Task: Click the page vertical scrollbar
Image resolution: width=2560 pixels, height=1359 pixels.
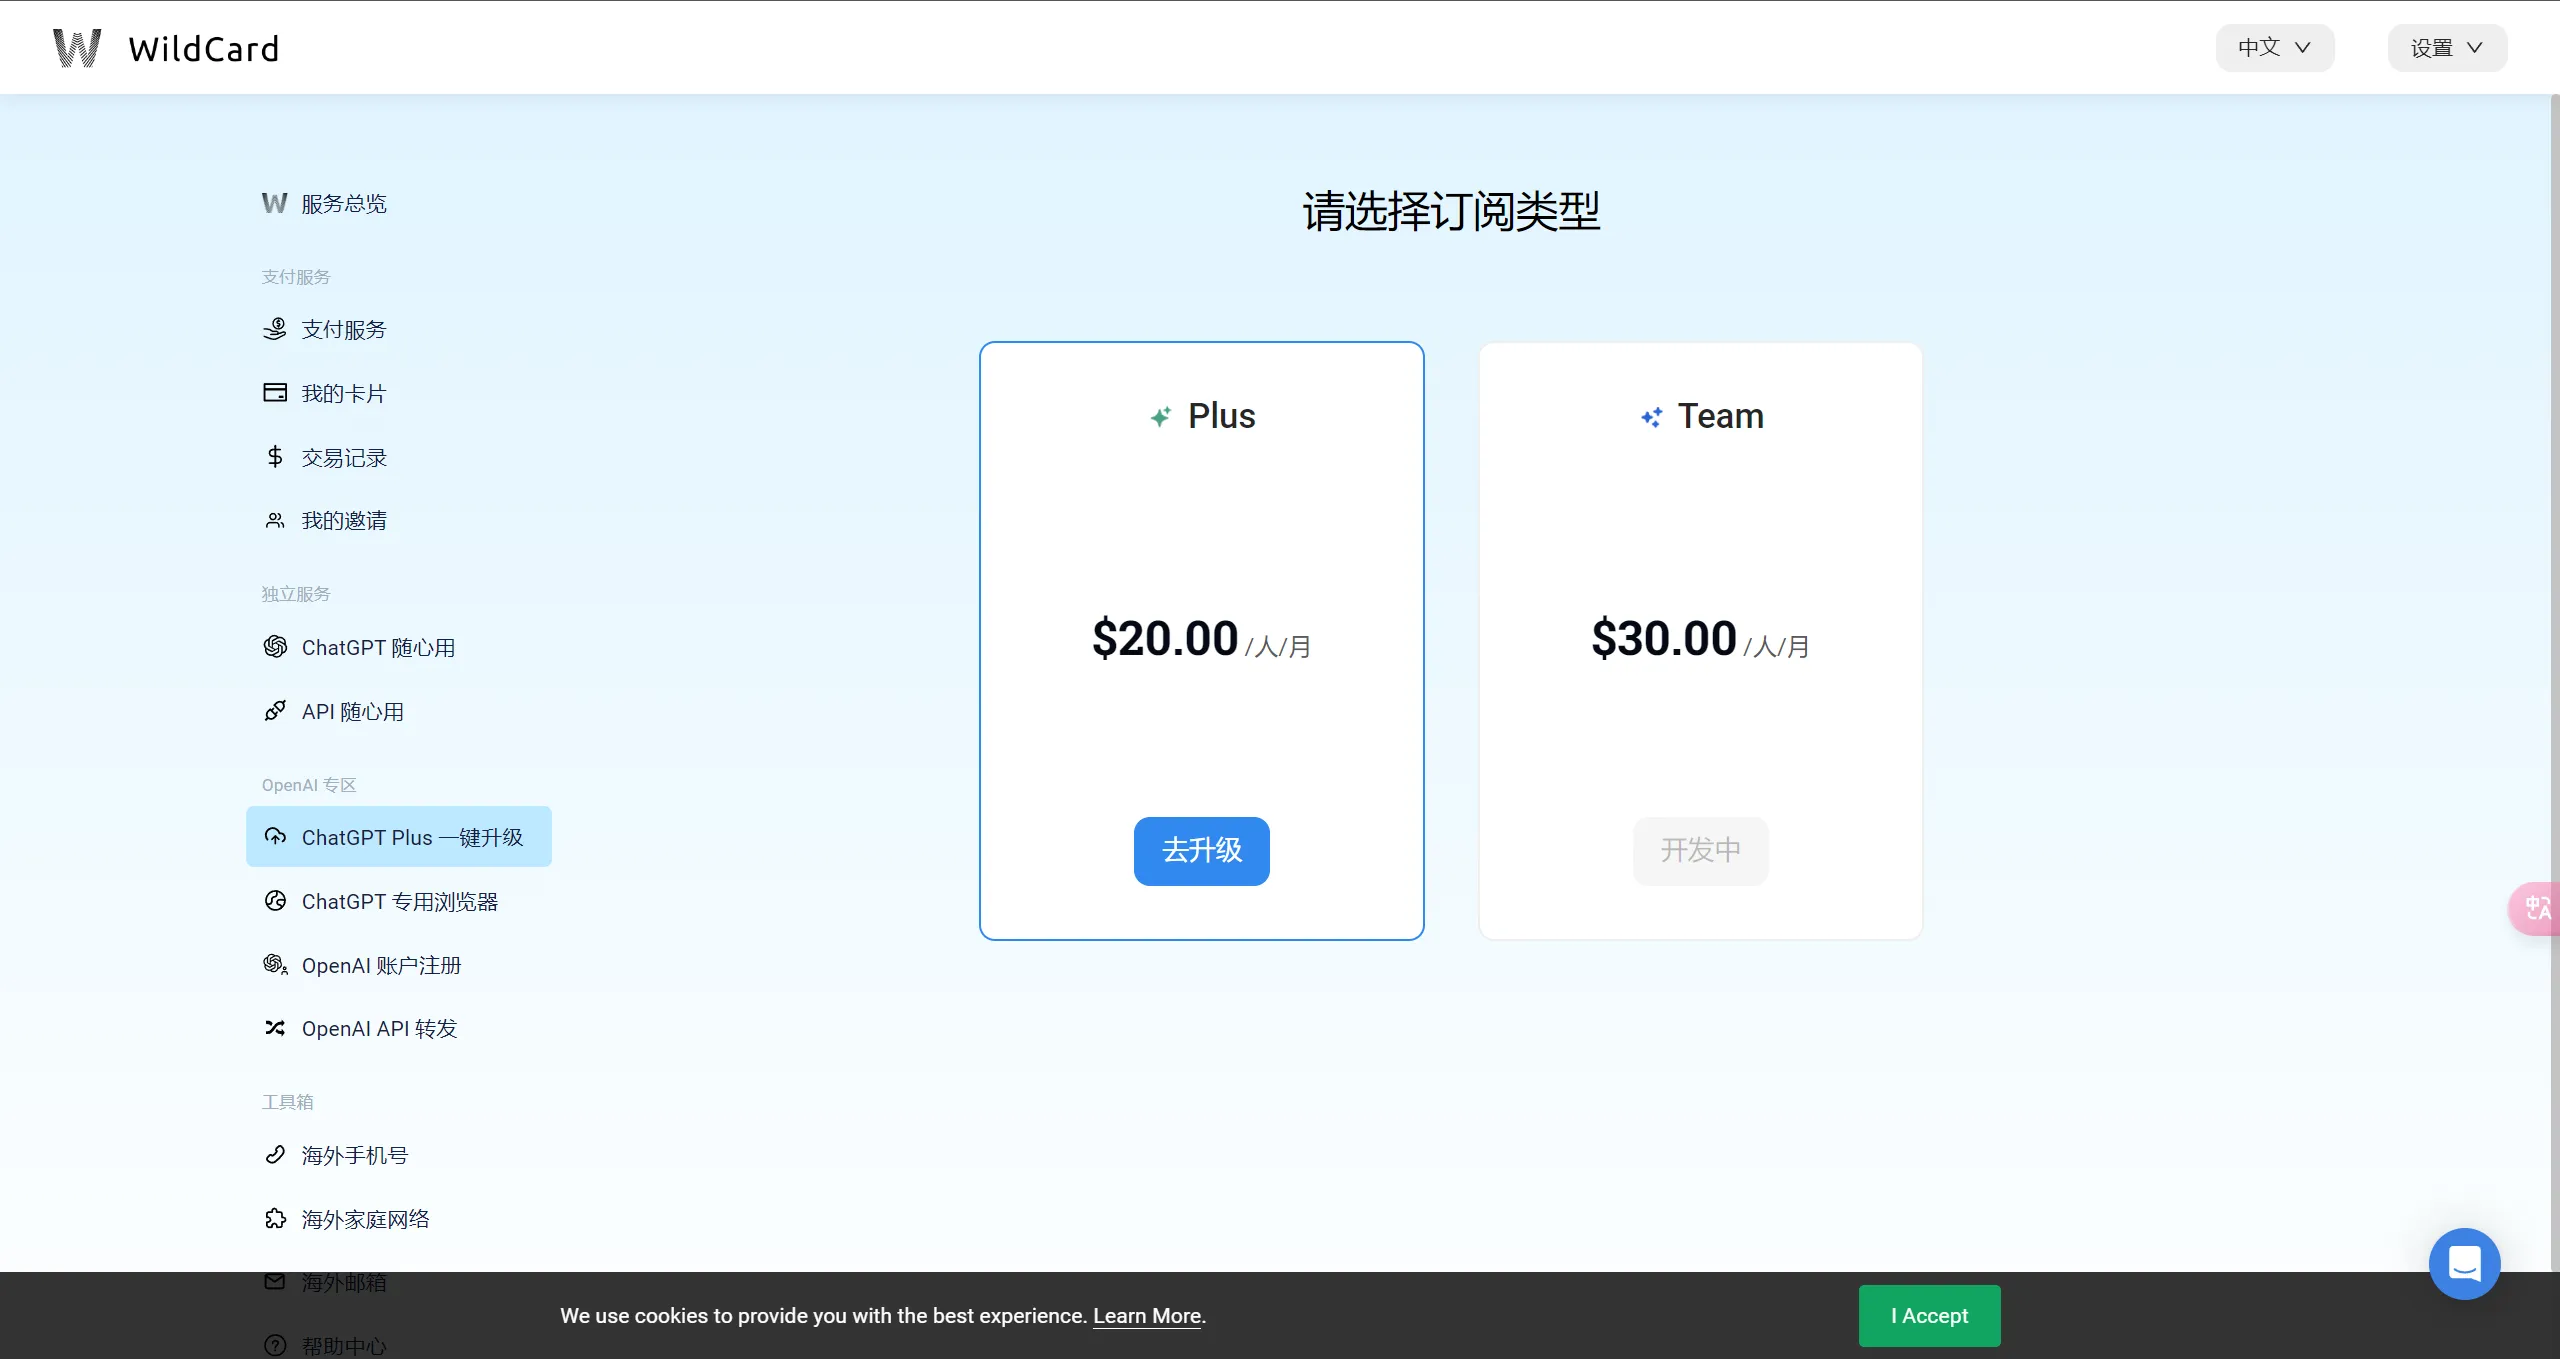Action: (x=2555, y=682)
